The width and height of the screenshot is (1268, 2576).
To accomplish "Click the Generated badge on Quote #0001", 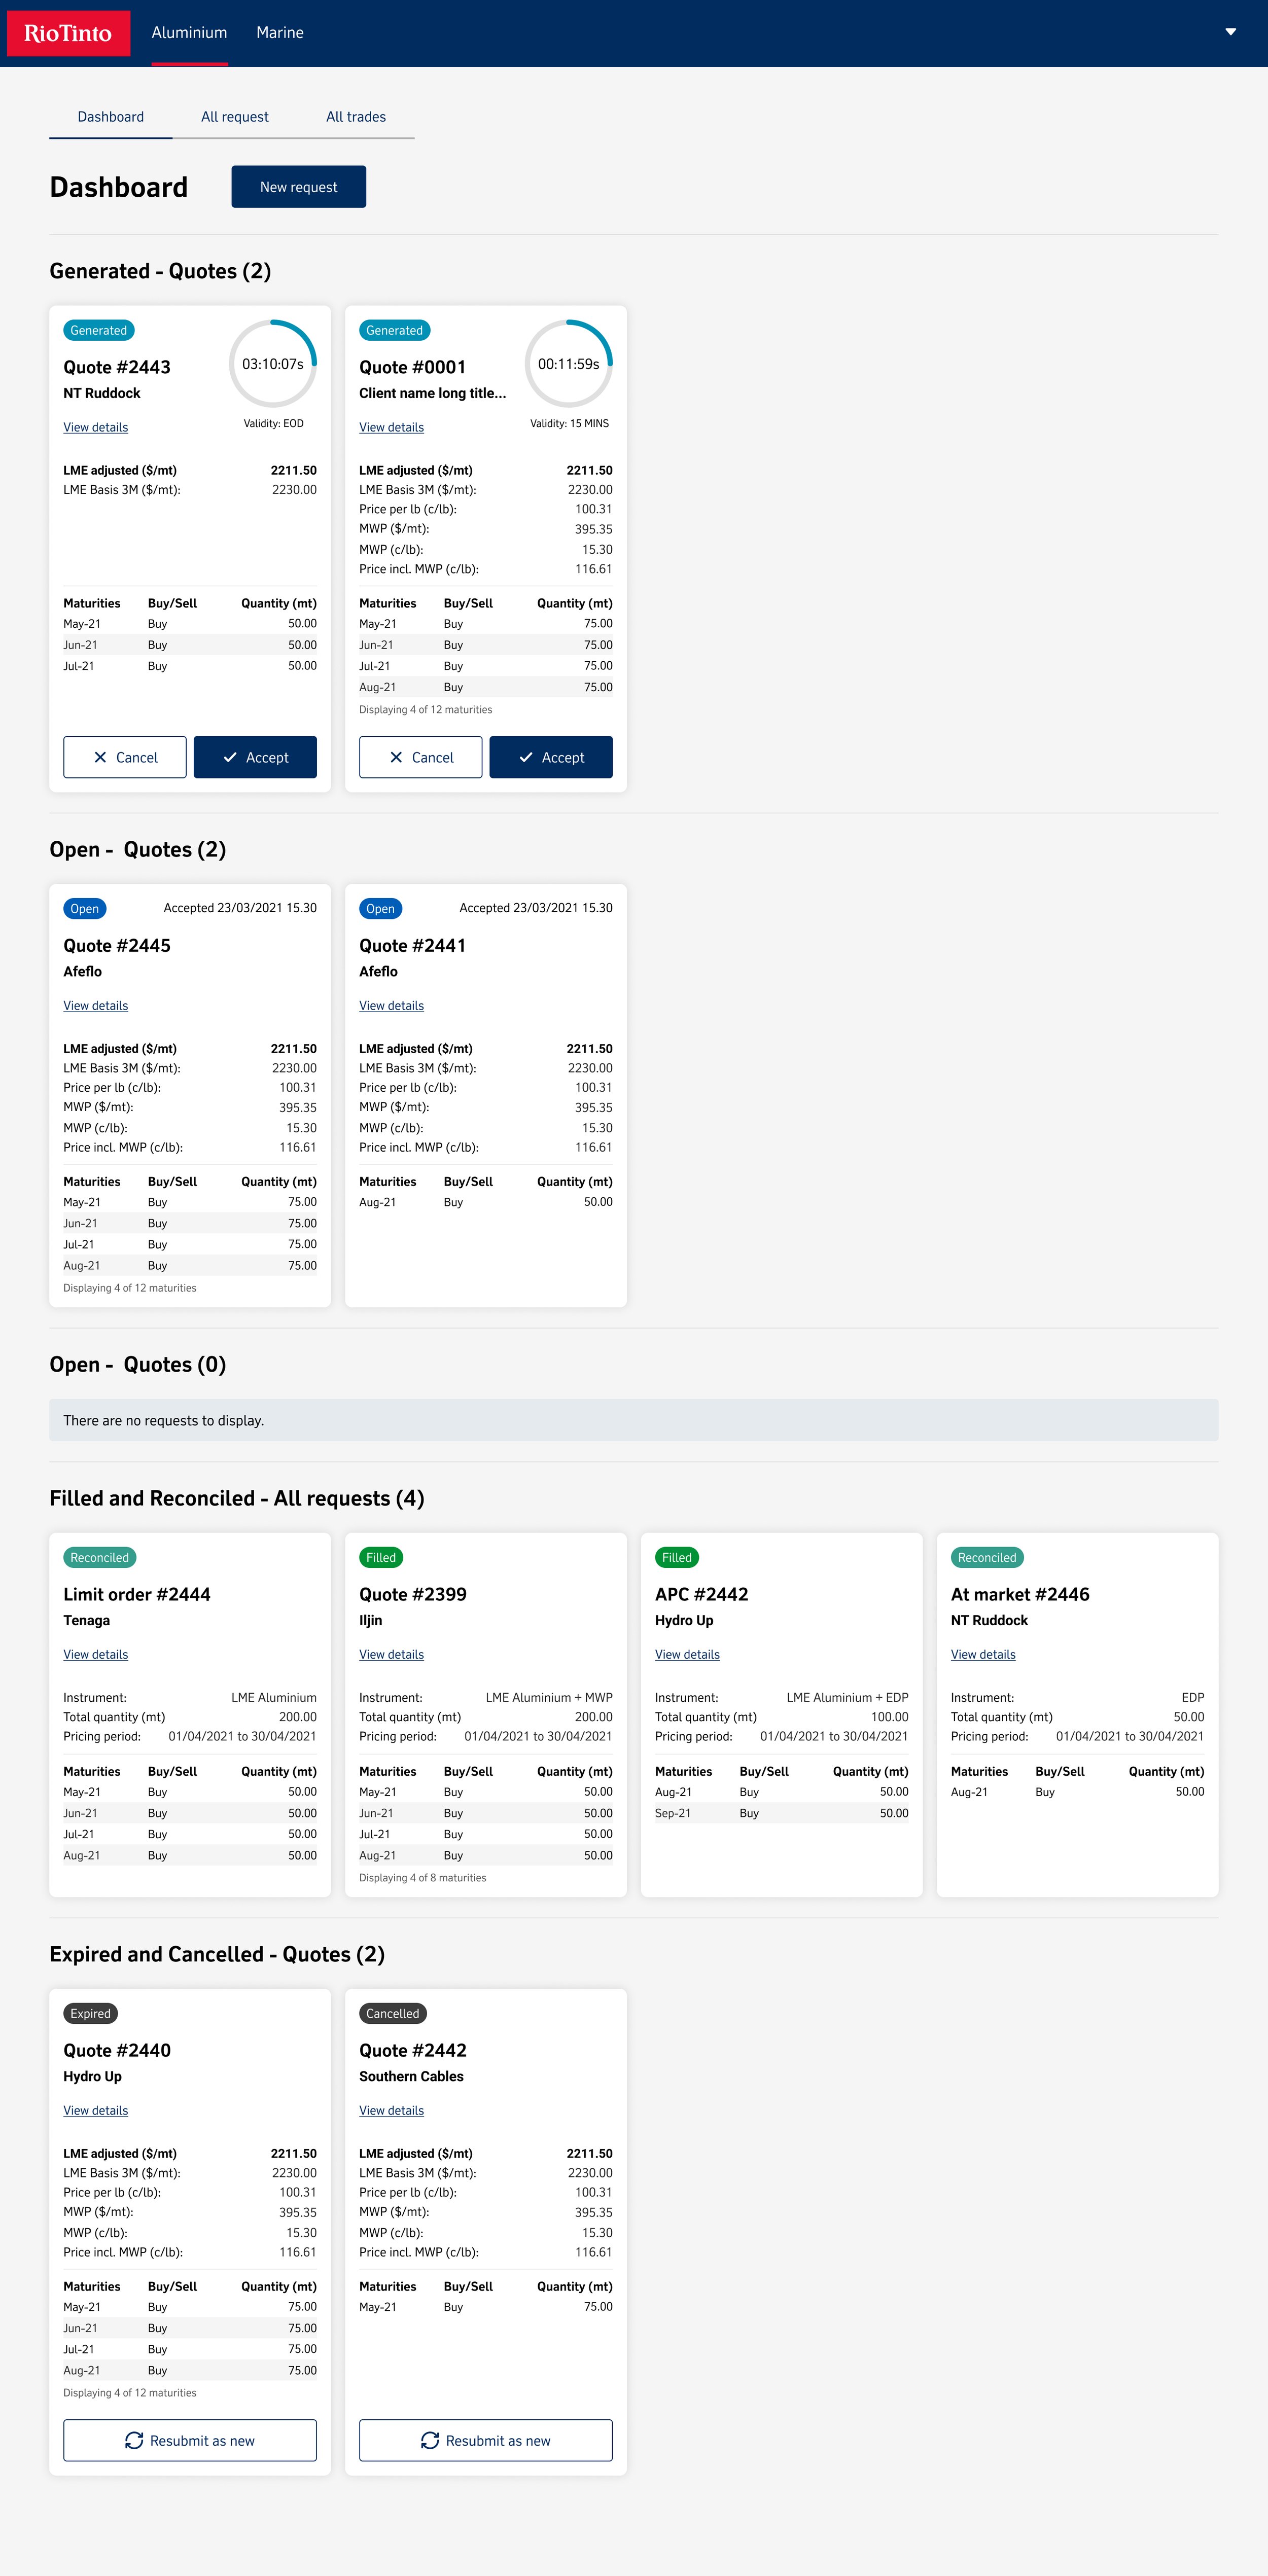I will 394,331.
